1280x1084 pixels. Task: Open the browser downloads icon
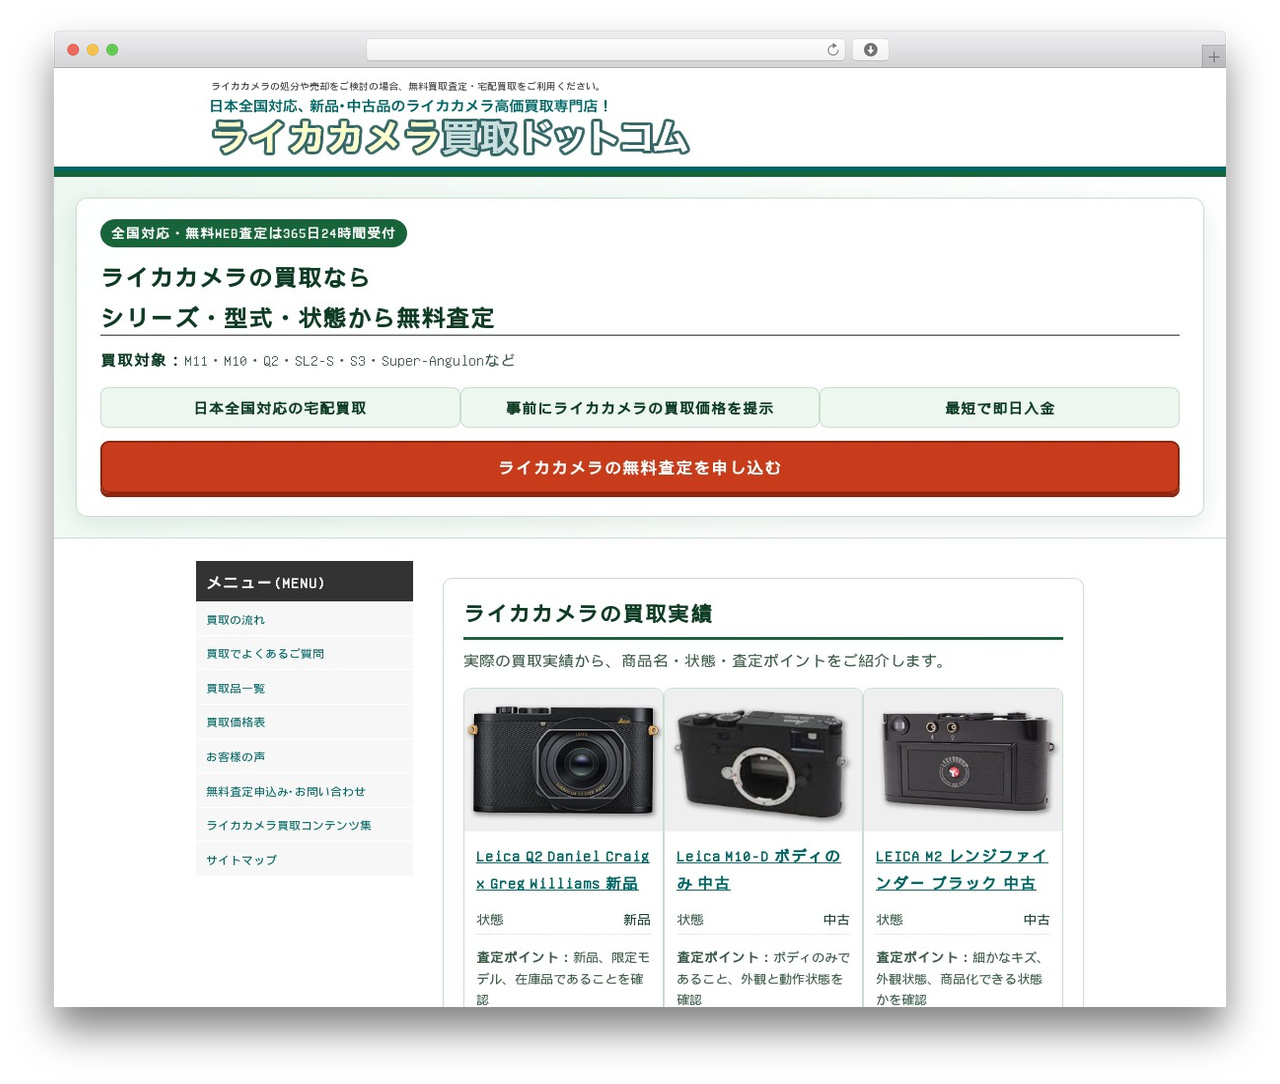(870, 50)
